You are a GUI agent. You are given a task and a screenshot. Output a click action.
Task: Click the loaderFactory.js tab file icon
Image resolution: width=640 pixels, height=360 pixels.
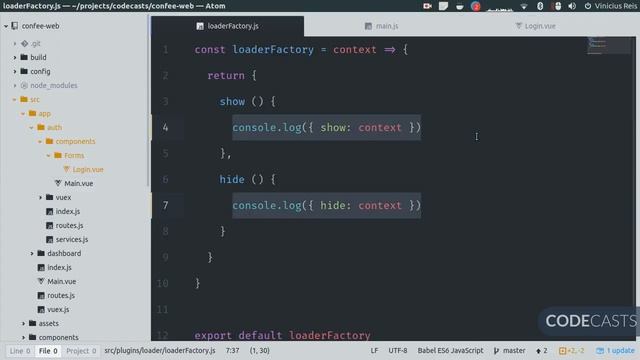click(x=200, y=26)
